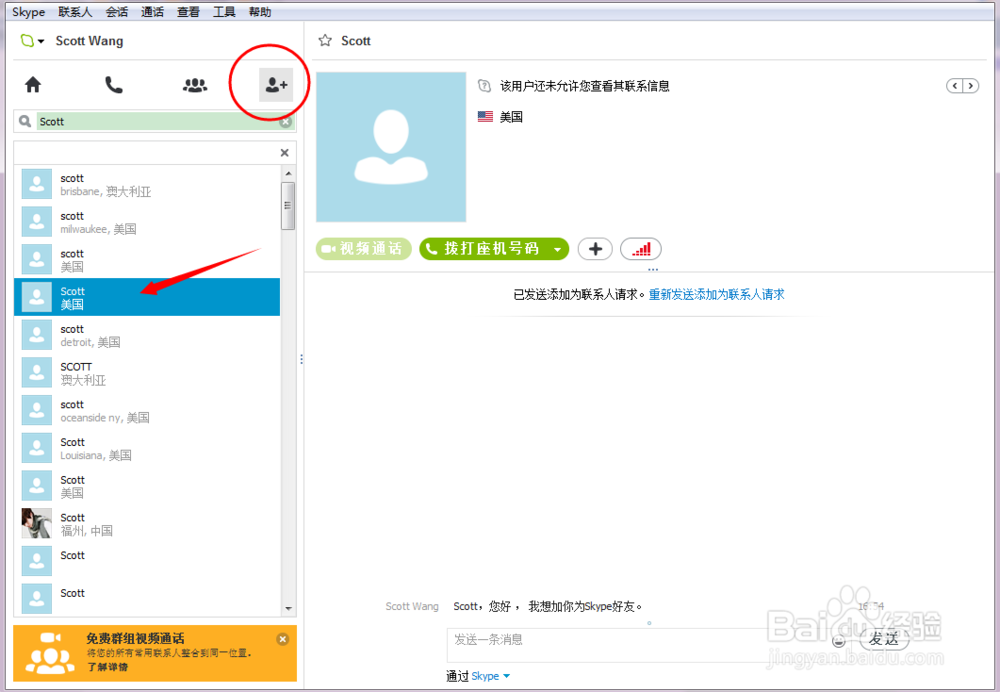The width and height of the screenshot is (1000, 692).
Task: Select Scott from Louisiana, 美国
Action: coord(147,448)
